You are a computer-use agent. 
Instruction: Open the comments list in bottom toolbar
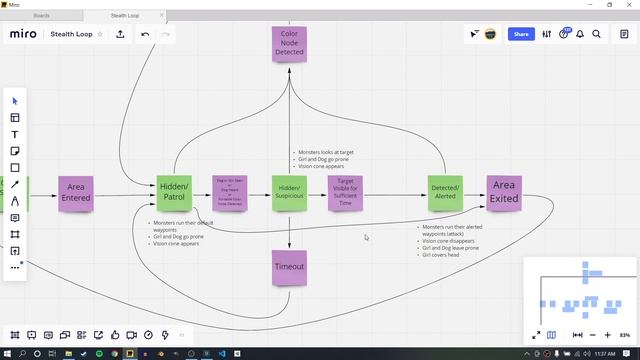[48, 335]
